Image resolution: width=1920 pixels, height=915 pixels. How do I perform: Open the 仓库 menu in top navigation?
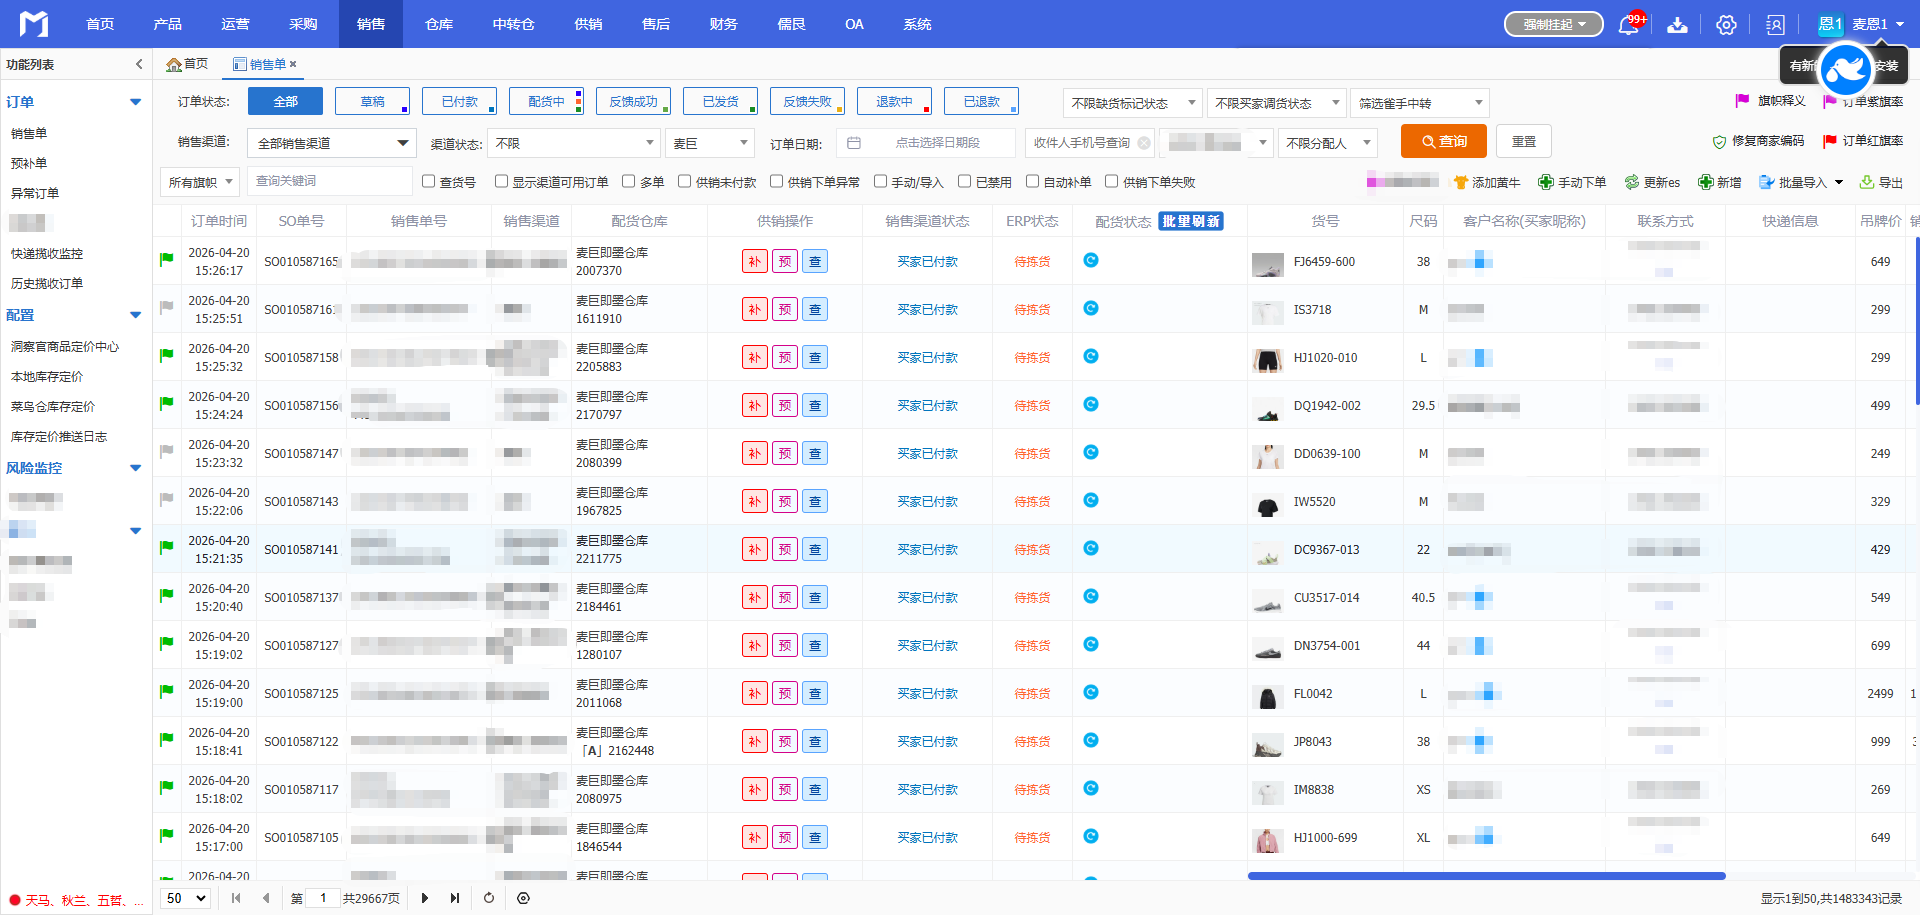(438, 24)
